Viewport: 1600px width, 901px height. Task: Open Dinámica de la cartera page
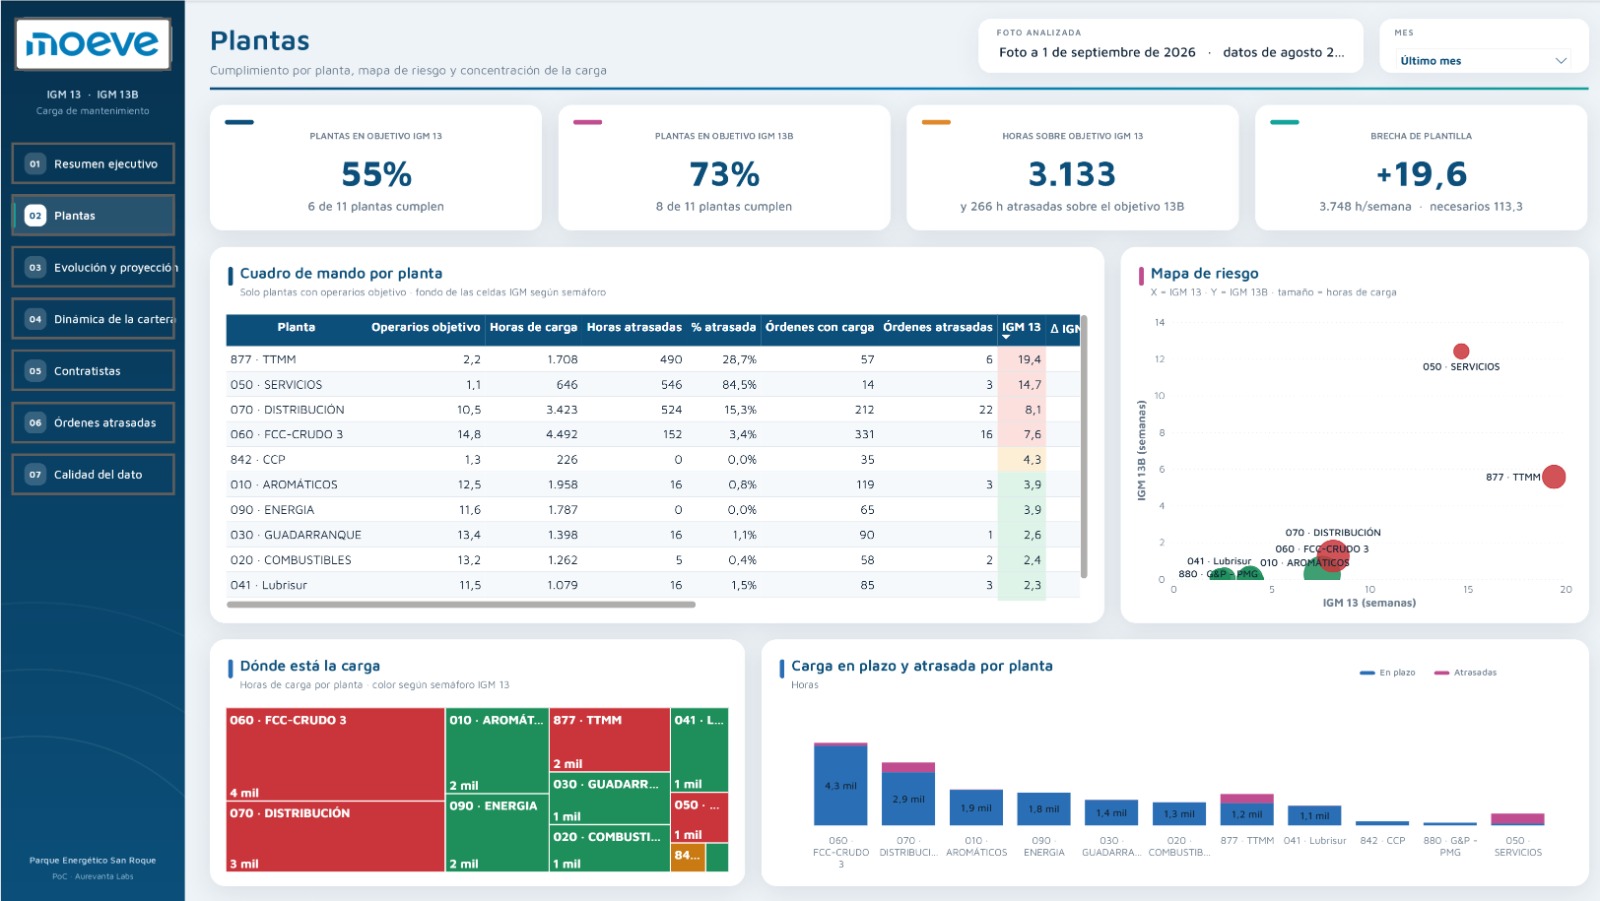point(93,319)
